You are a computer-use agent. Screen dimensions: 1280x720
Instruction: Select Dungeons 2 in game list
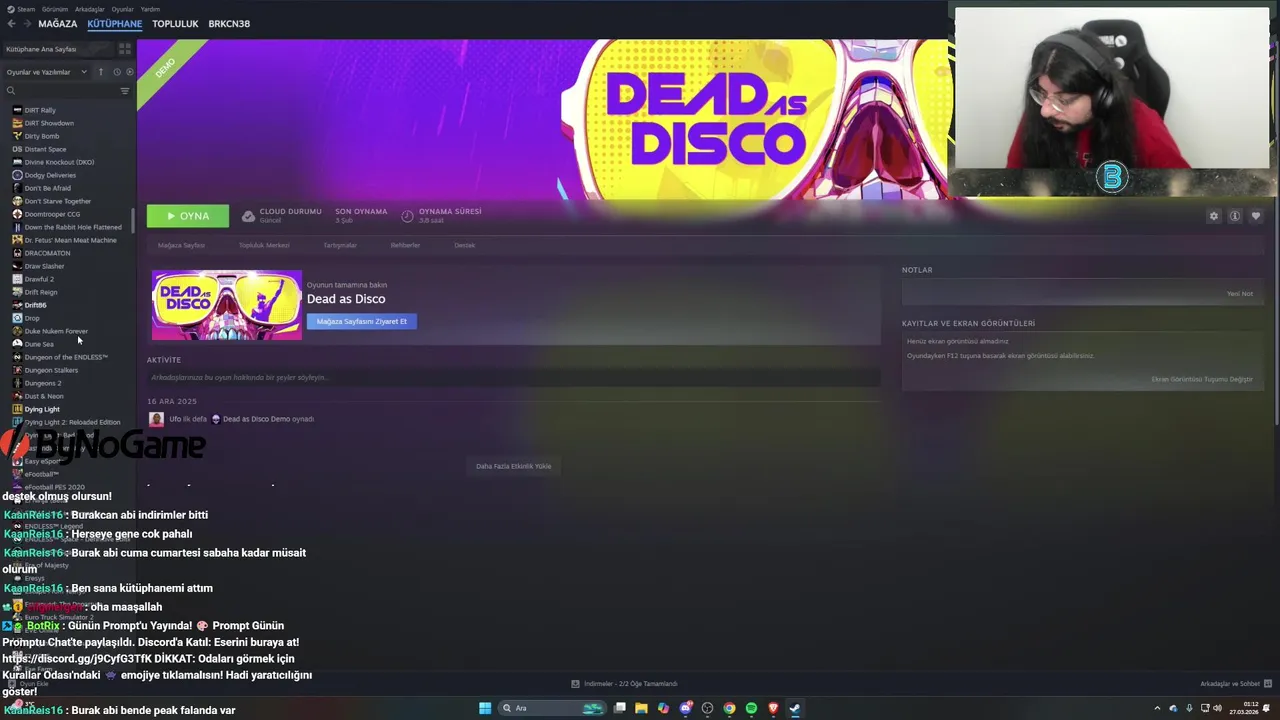pyautogui.click(x=43, y=383)
